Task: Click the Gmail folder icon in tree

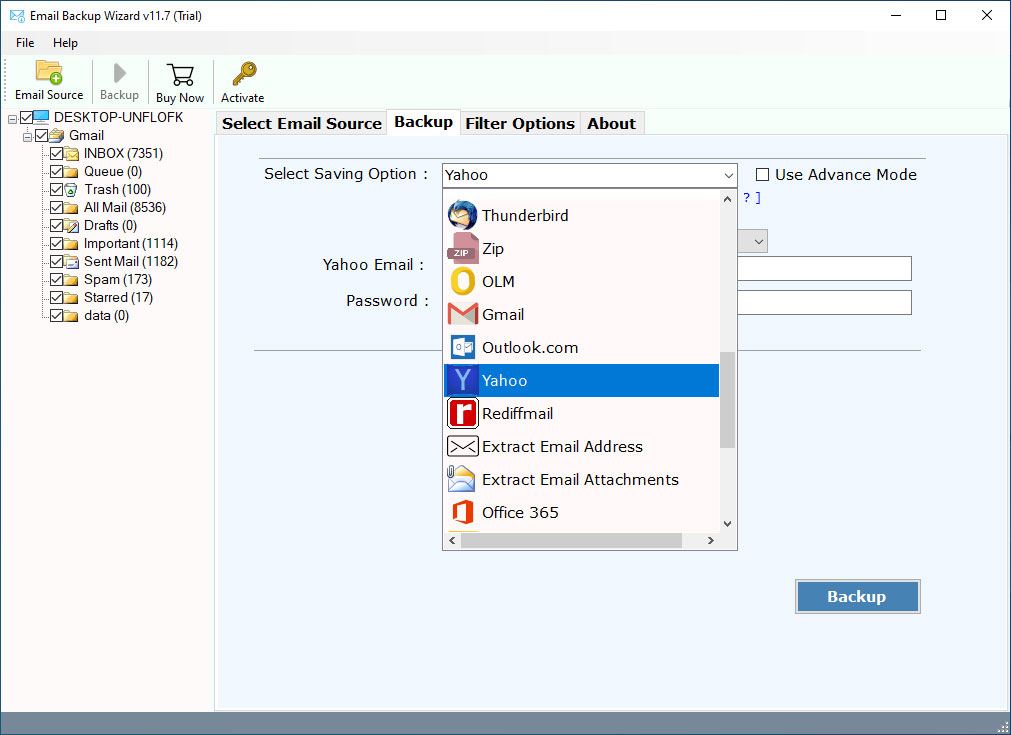Action: click(57, 135)
